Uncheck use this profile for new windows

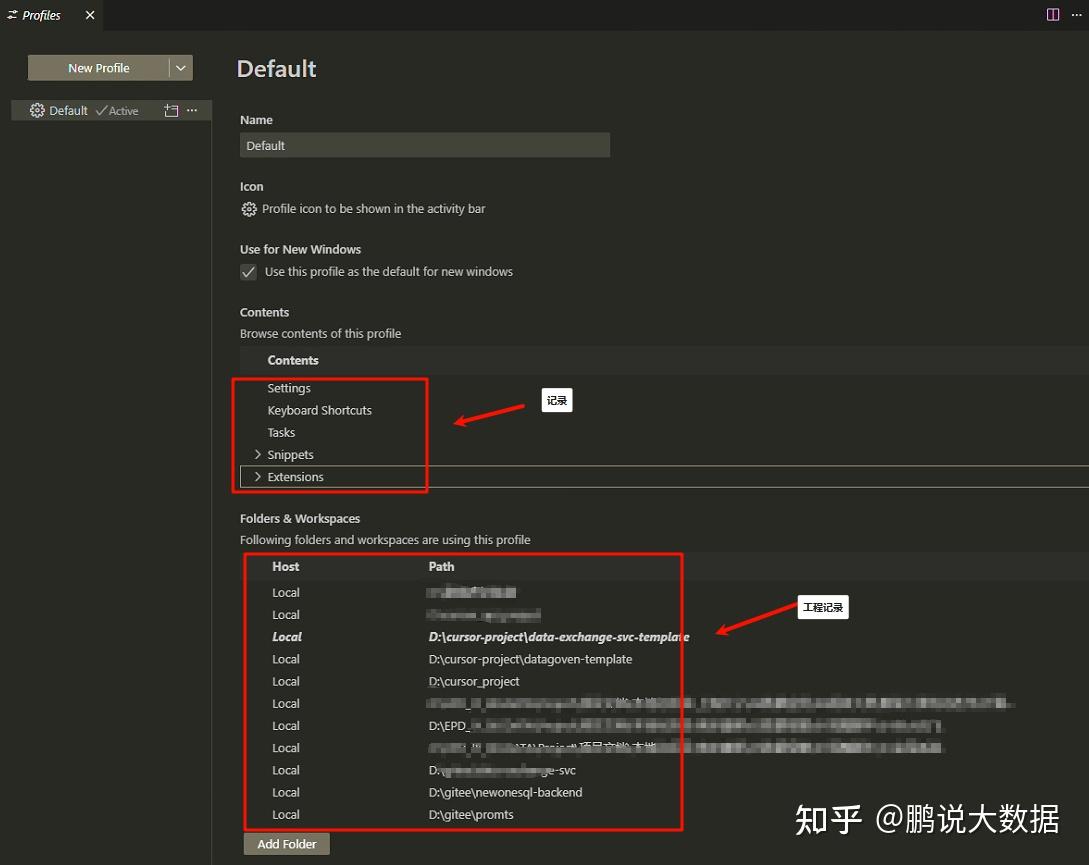[249, 272]
